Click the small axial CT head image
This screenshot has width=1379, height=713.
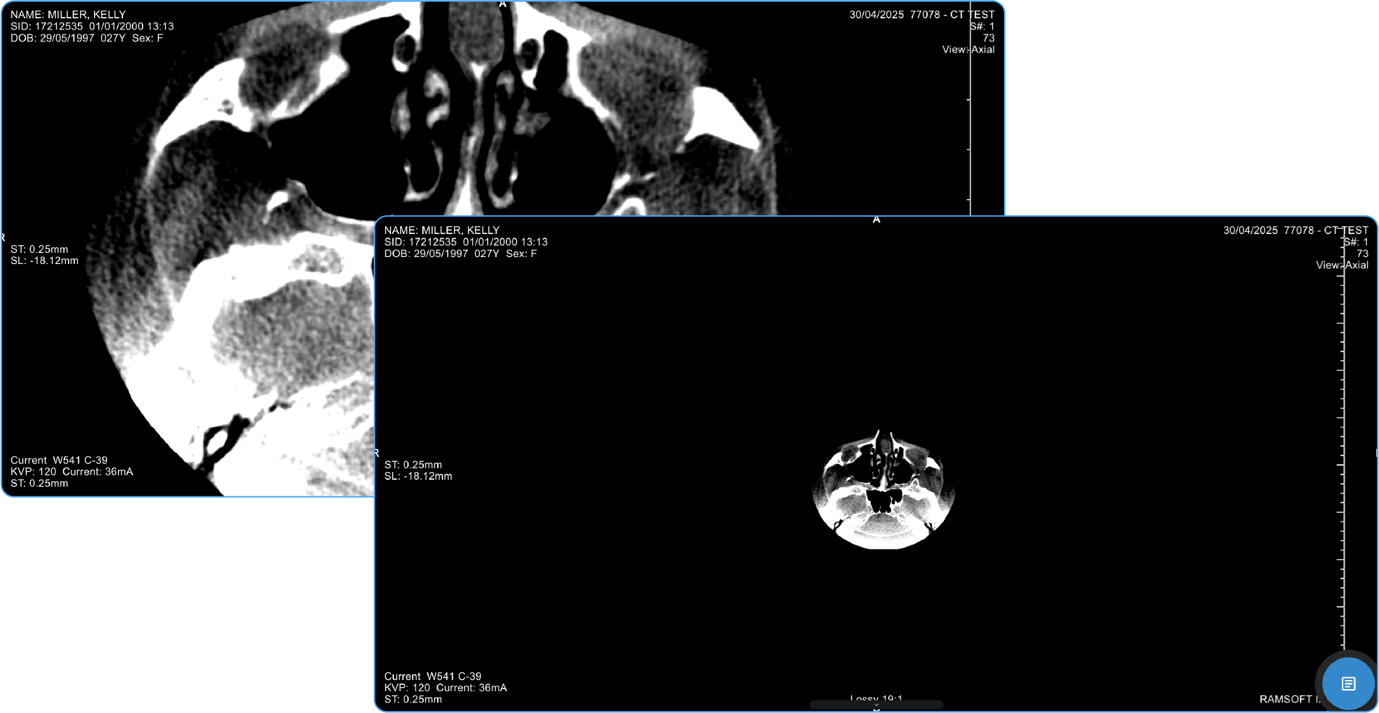(882, 490)
